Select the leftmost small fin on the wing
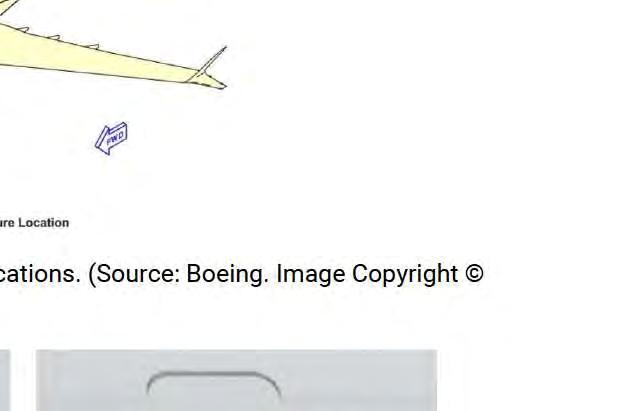This screenshot has width=637, height=411. (24, 30)
